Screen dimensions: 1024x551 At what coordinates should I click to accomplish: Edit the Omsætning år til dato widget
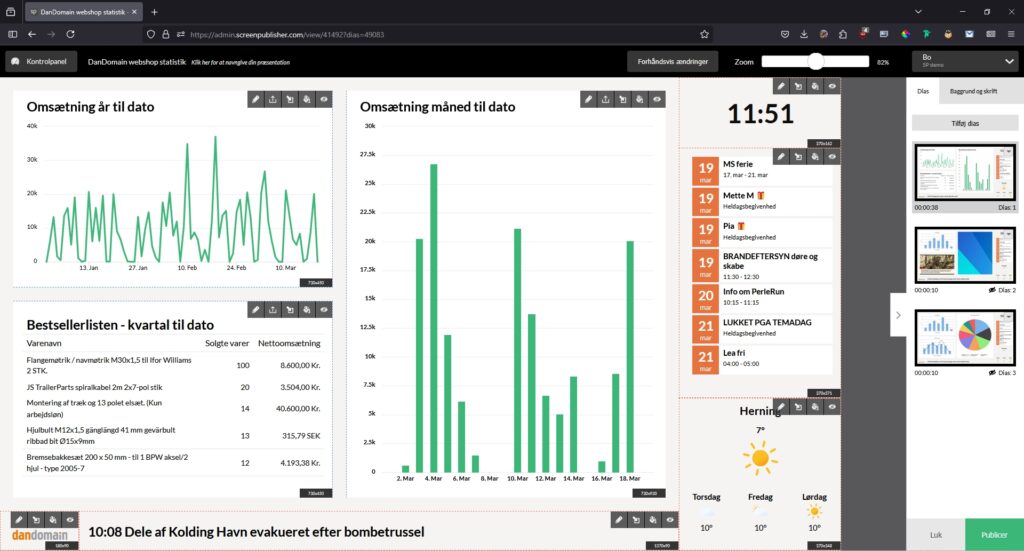pyautogui.click(x=256, y=99)
